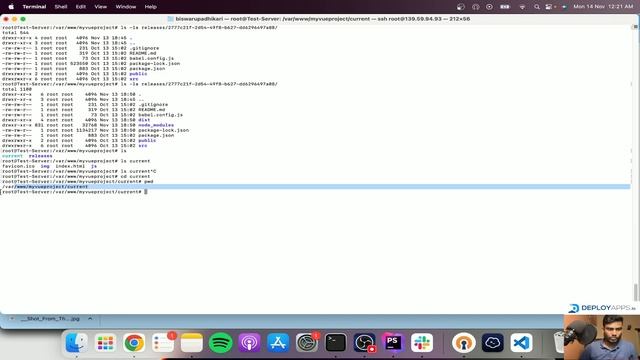Open the Notes app in the dock
Screen dimensions: 640x360
[x=191, y=343]
